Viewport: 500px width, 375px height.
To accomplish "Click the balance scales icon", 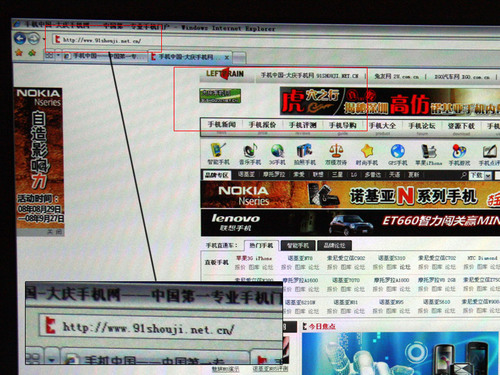I will (x=336, y=151).
